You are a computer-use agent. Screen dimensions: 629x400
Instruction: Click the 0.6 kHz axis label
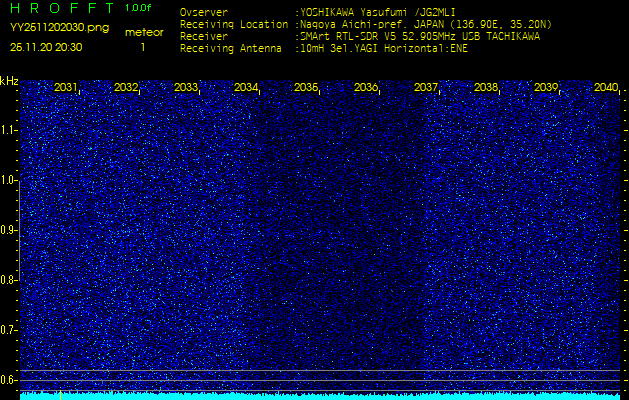click(x=8, y=380)
